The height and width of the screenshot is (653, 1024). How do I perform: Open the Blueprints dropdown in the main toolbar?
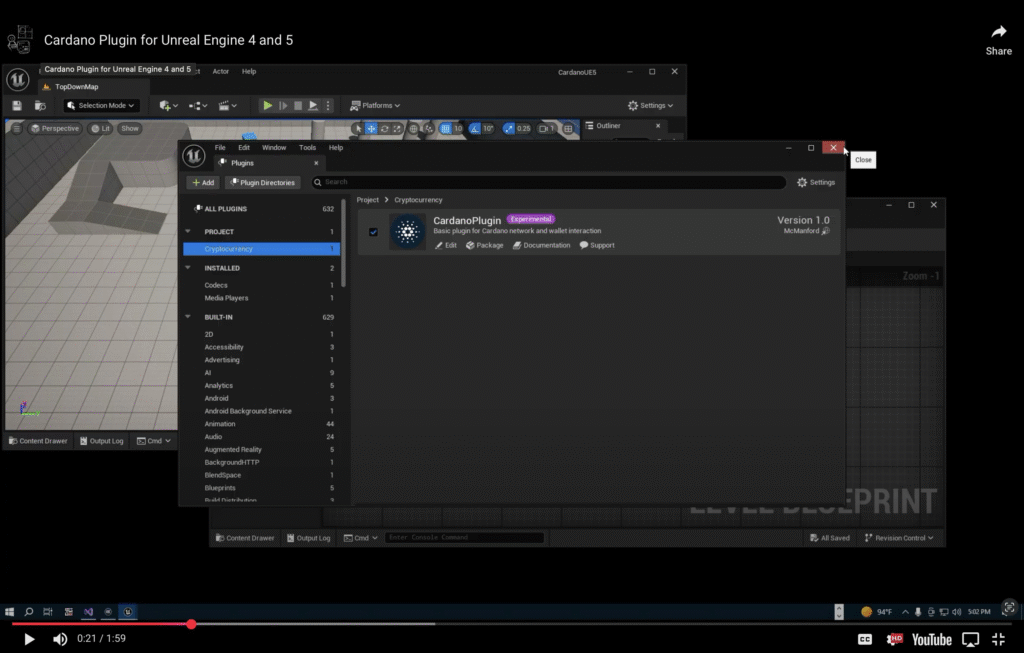[x=198, y=105]
